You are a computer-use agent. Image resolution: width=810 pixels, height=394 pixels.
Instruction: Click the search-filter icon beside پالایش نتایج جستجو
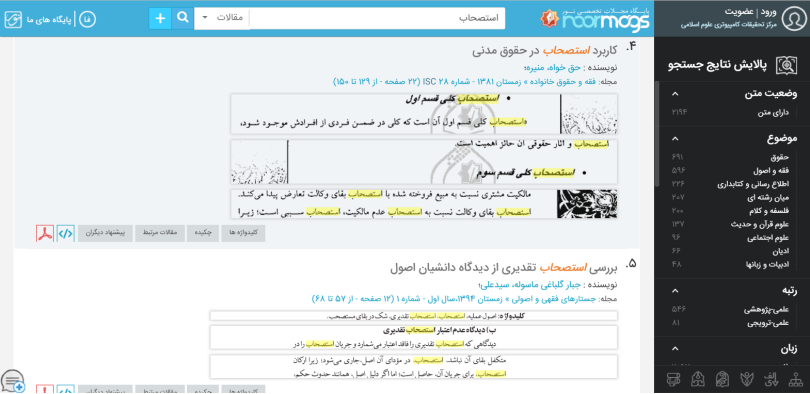[786, 65]
